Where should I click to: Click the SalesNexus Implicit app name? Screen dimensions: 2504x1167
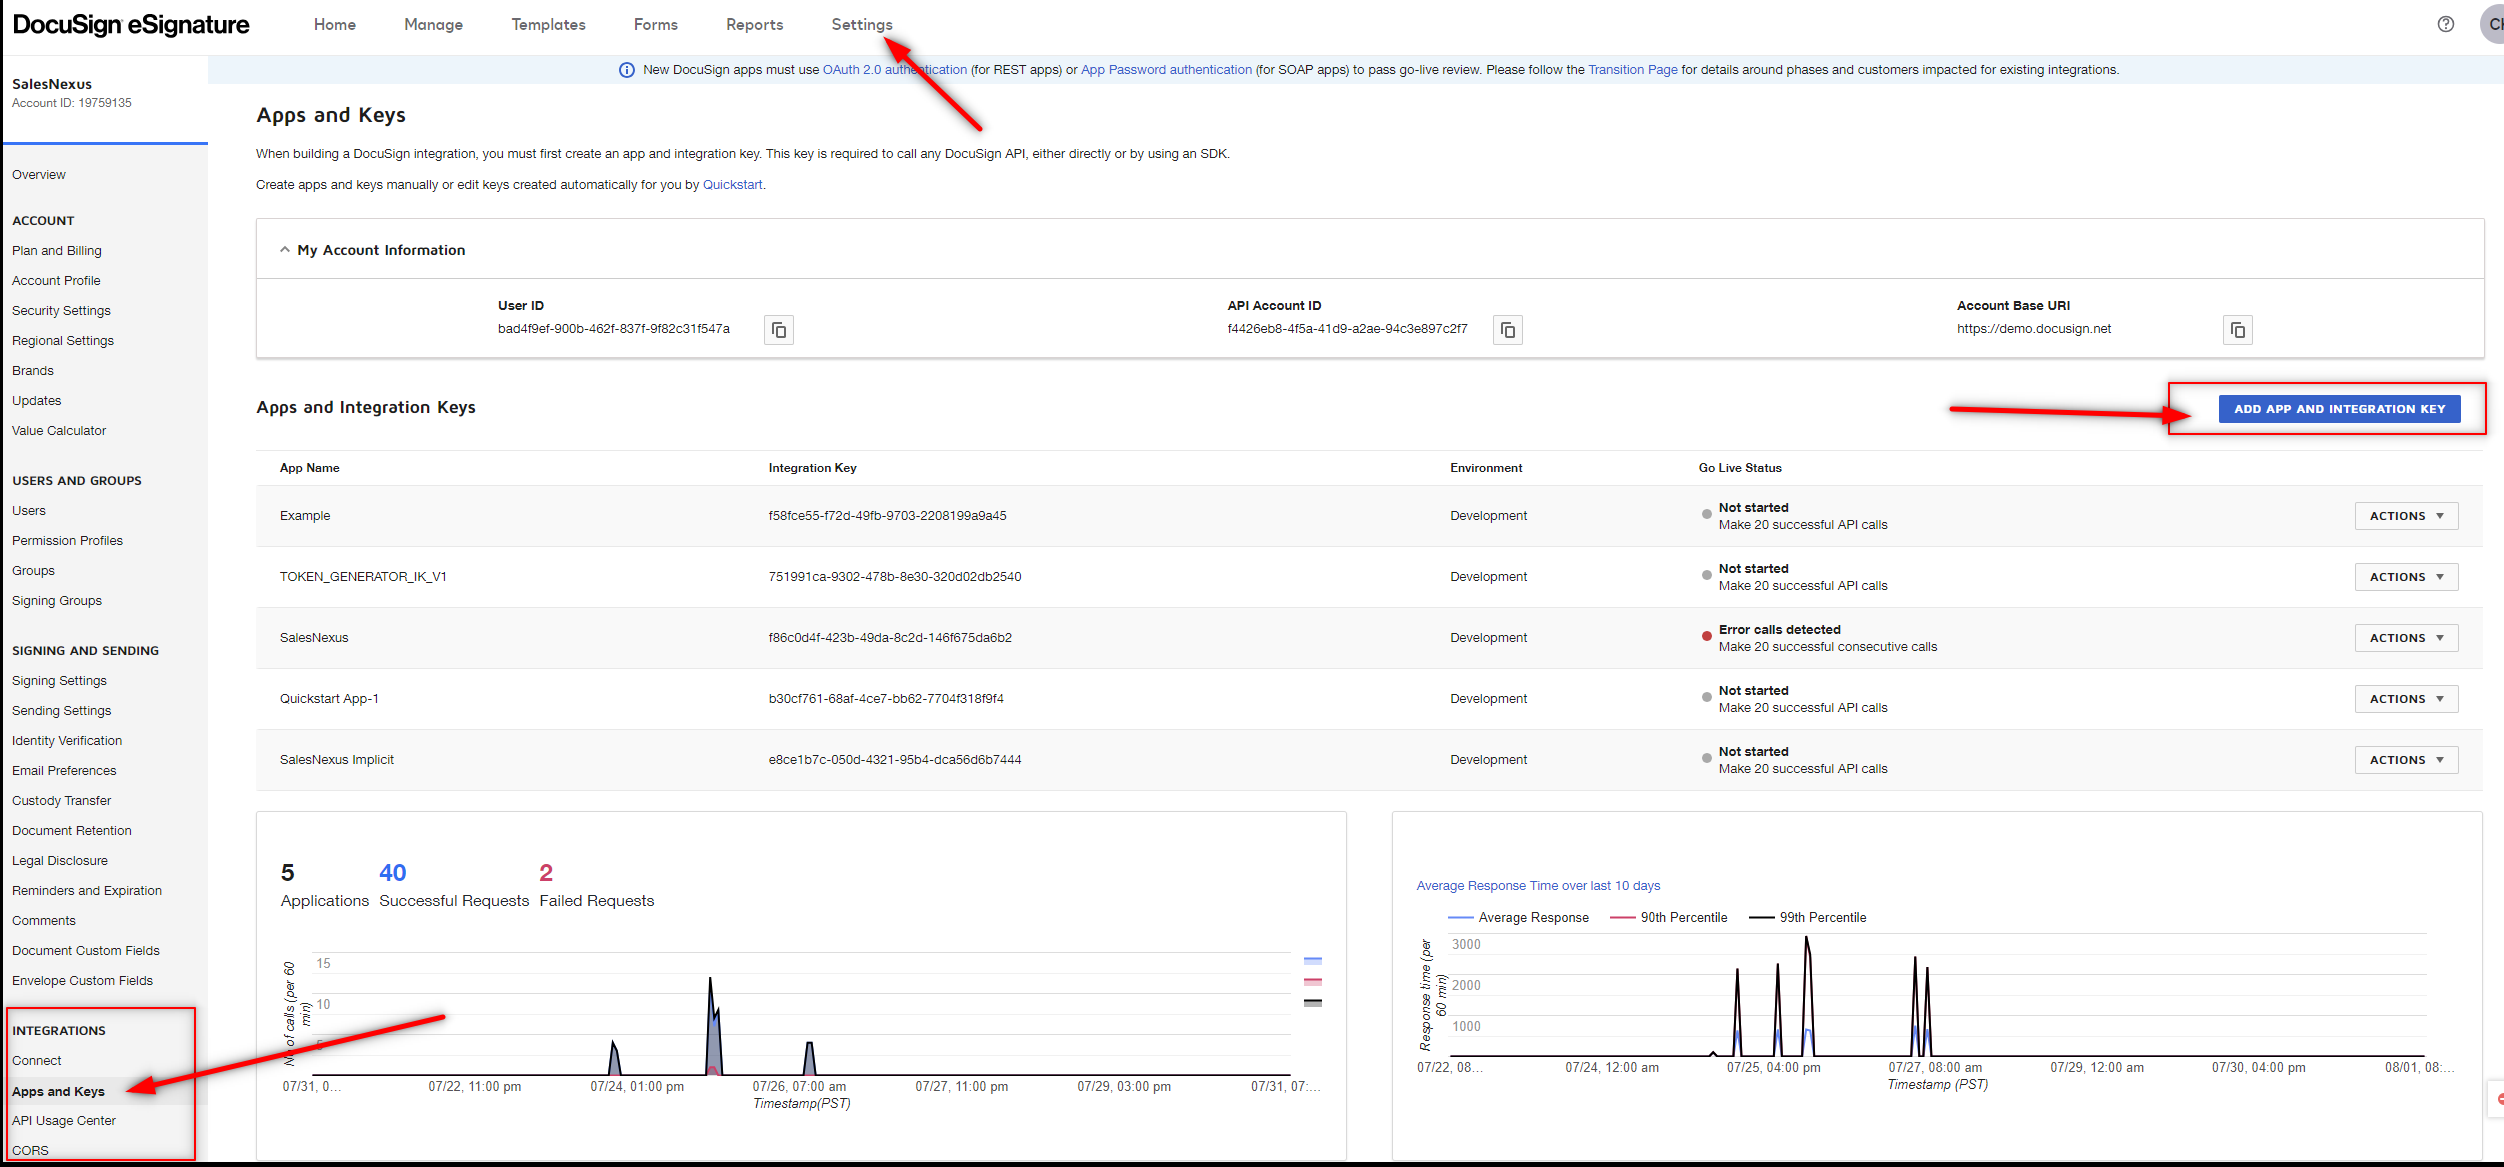click(337, 760)
